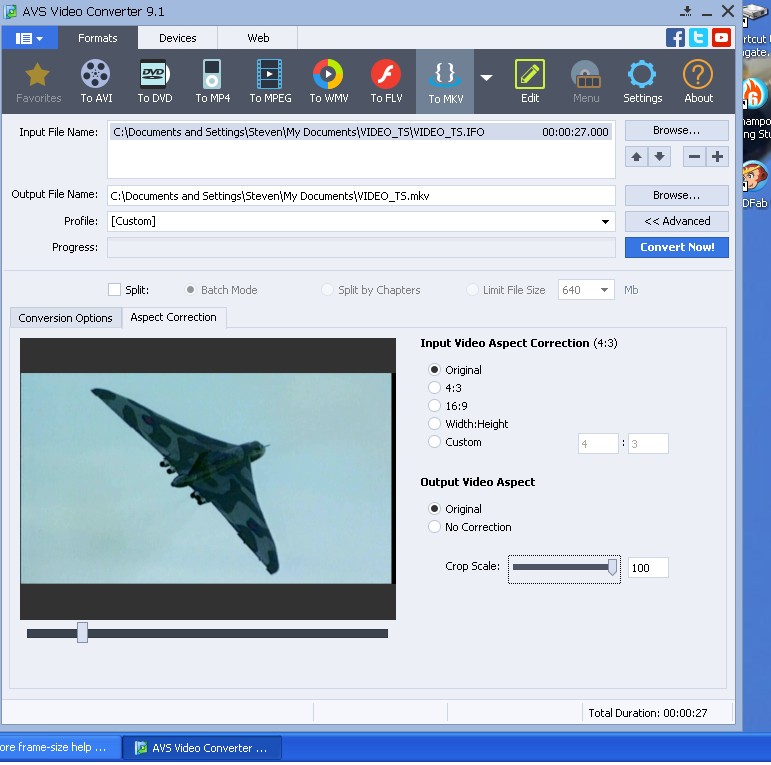The image size is (771, 765).
Task: Select Limit File Size radio option
Action: [472, 290]
